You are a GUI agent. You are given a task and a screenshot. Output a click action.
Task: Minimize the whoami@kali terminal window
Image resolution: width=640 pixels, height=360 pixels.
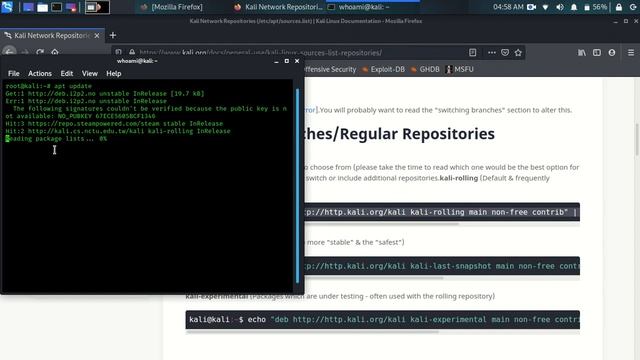276,61
